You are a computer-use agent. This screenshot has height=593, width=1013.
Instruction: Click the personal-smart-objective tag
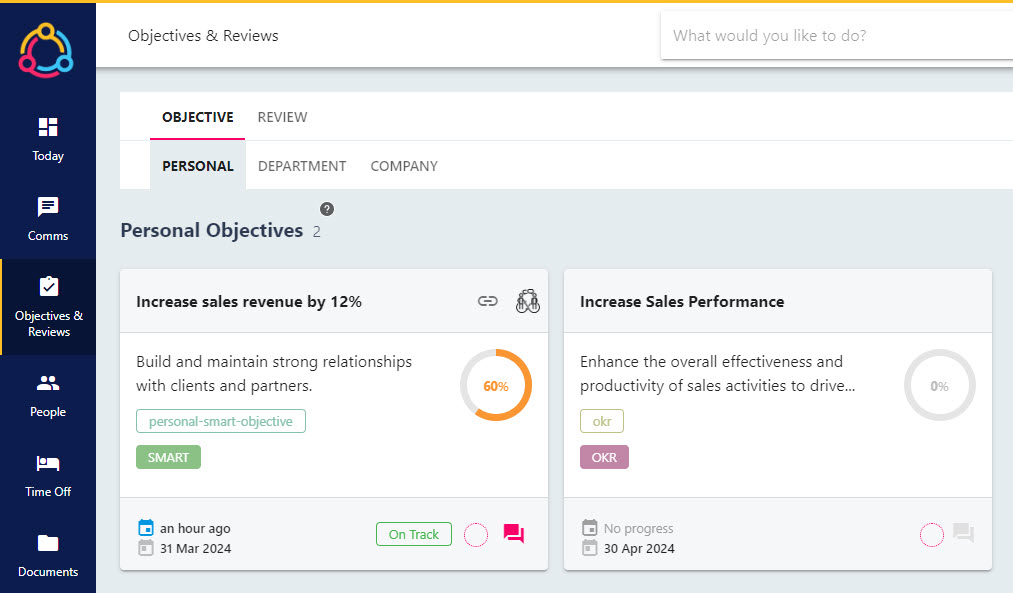(221, 421)
